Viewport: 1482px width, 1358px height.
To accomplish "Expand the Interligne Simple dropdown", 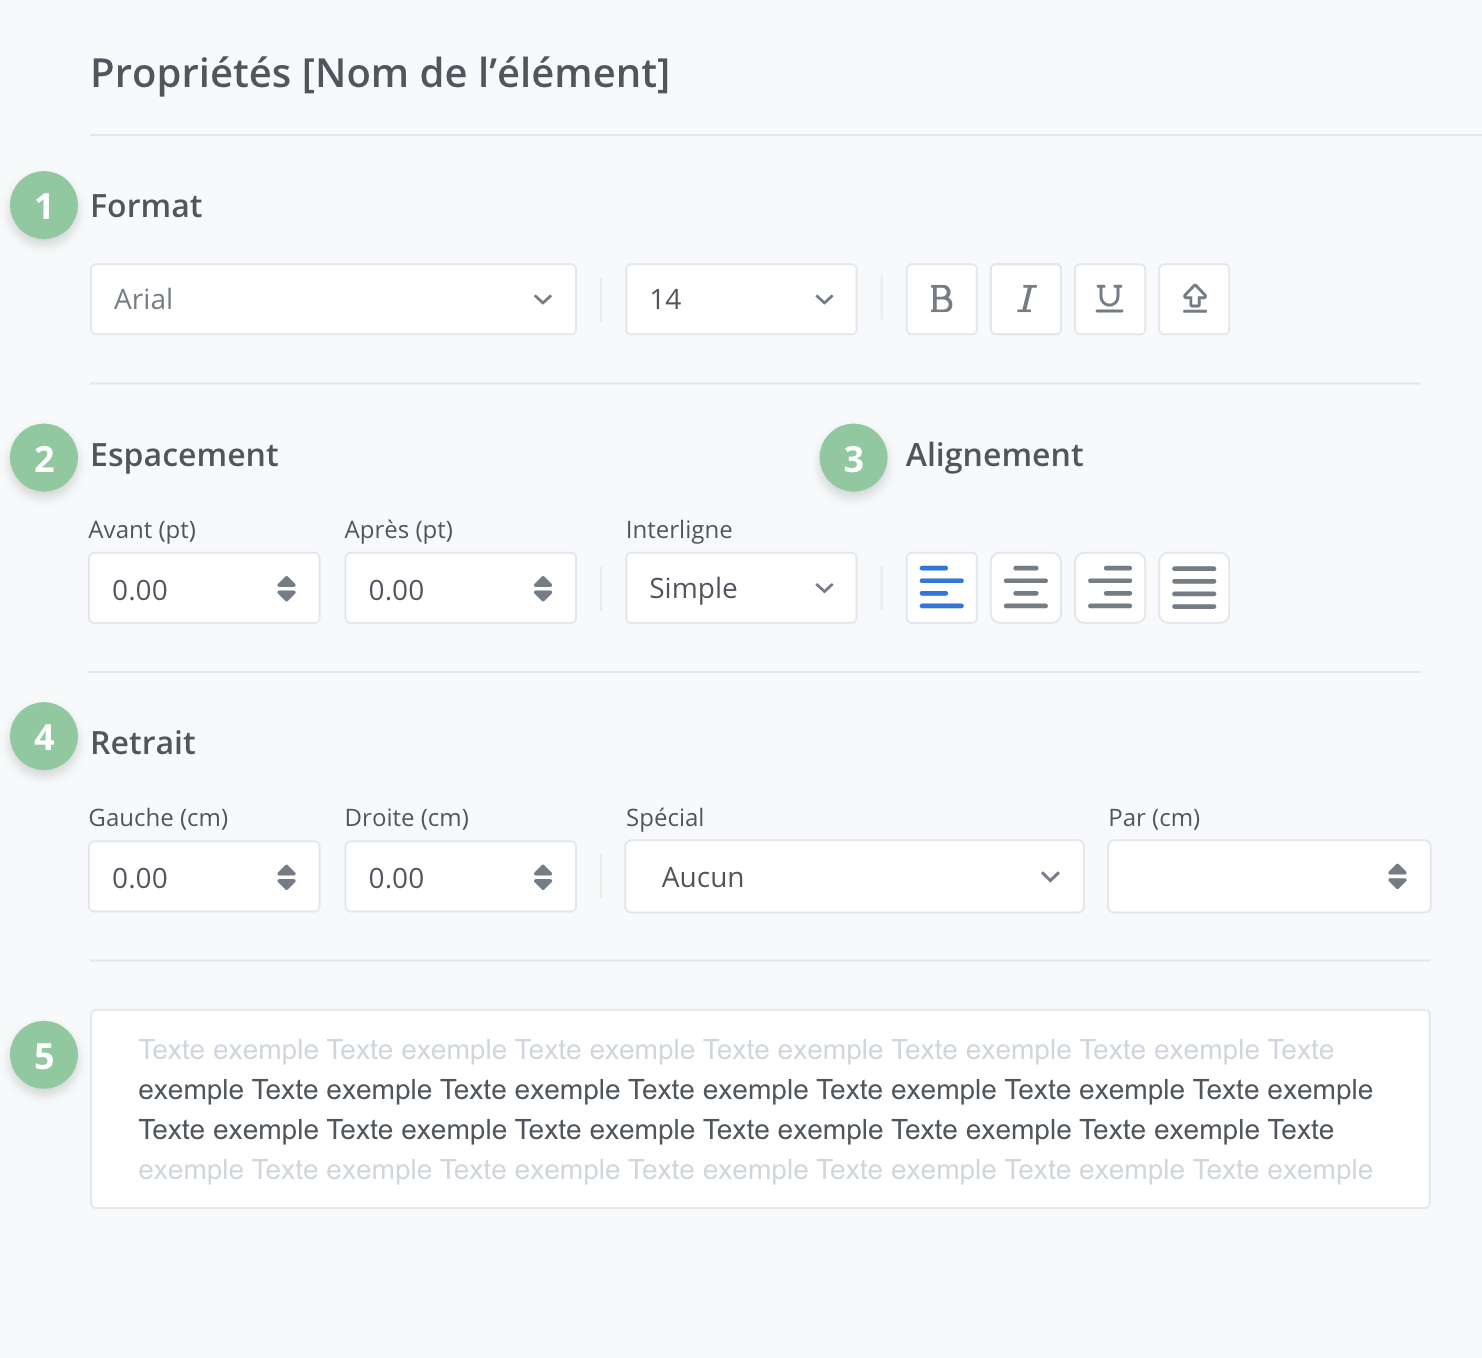I will click(x=740, y=588).
